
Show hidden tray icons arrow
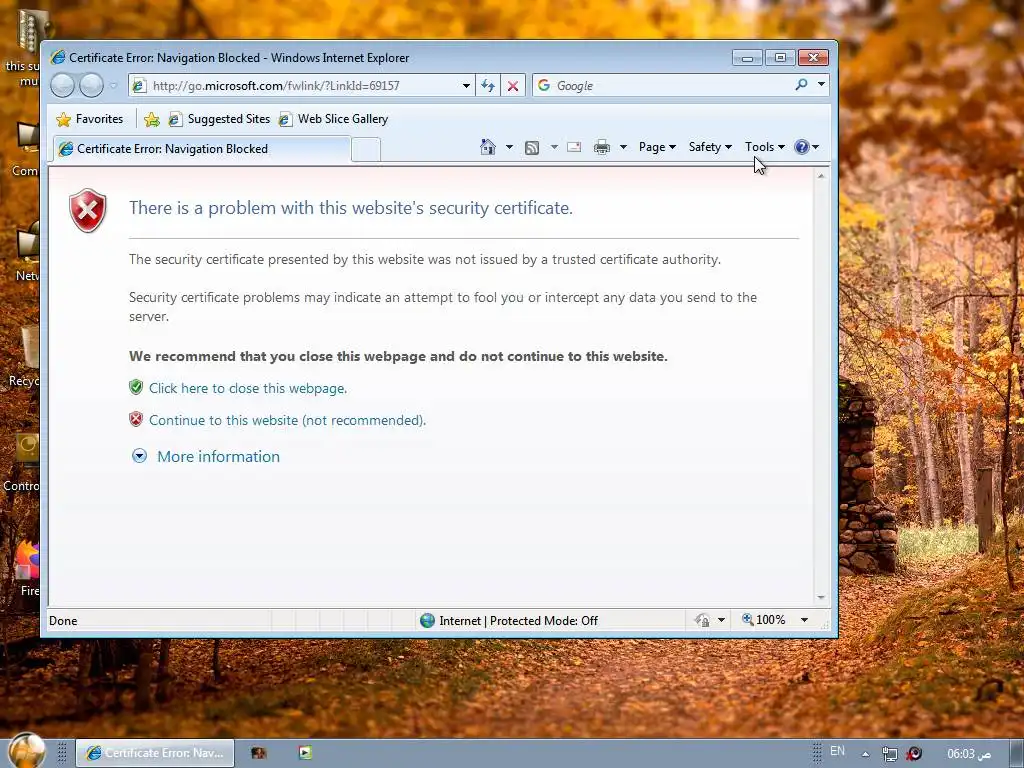tap(865, 754)
